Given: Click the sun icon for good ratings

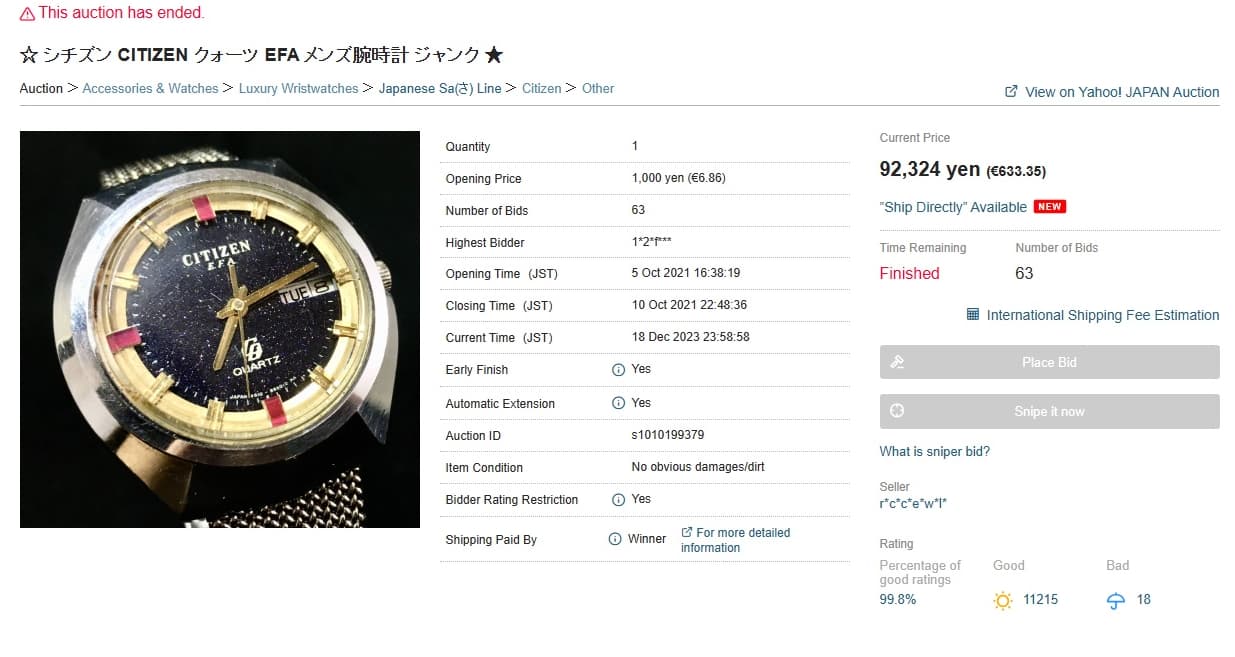Looking at the screenshot, I should click(x=1003, y=600).
